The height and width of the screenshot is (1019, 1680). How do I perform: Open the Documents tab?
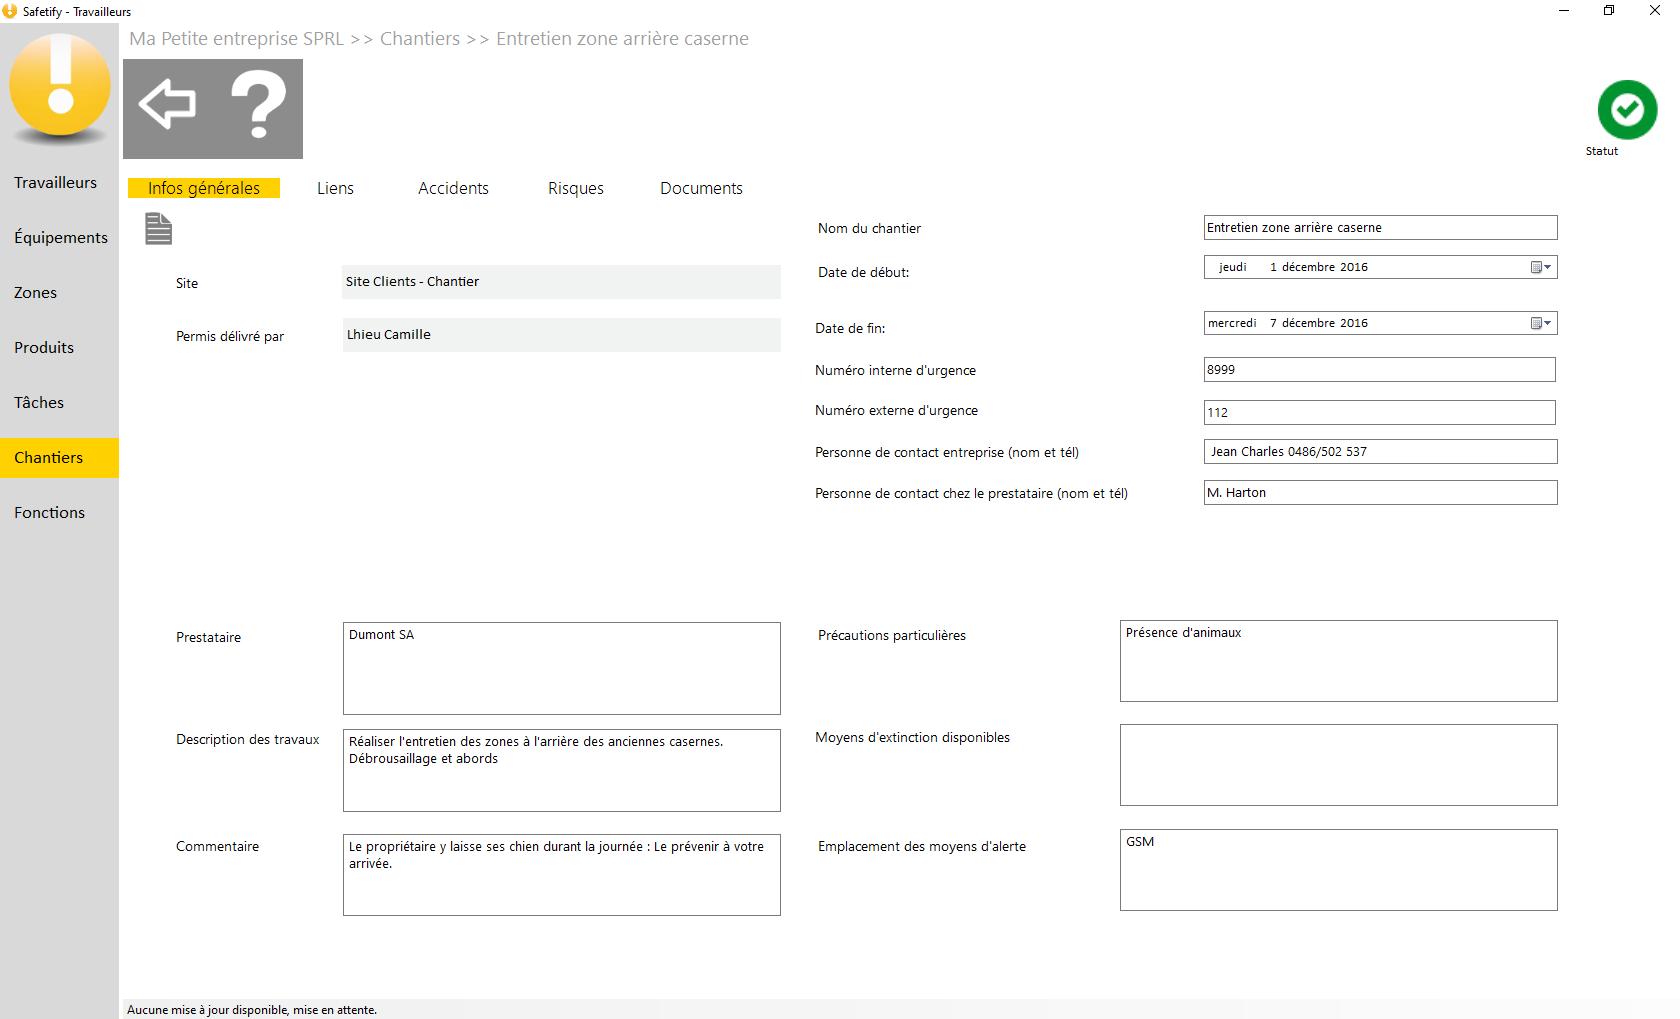click(x=701, y=188)
